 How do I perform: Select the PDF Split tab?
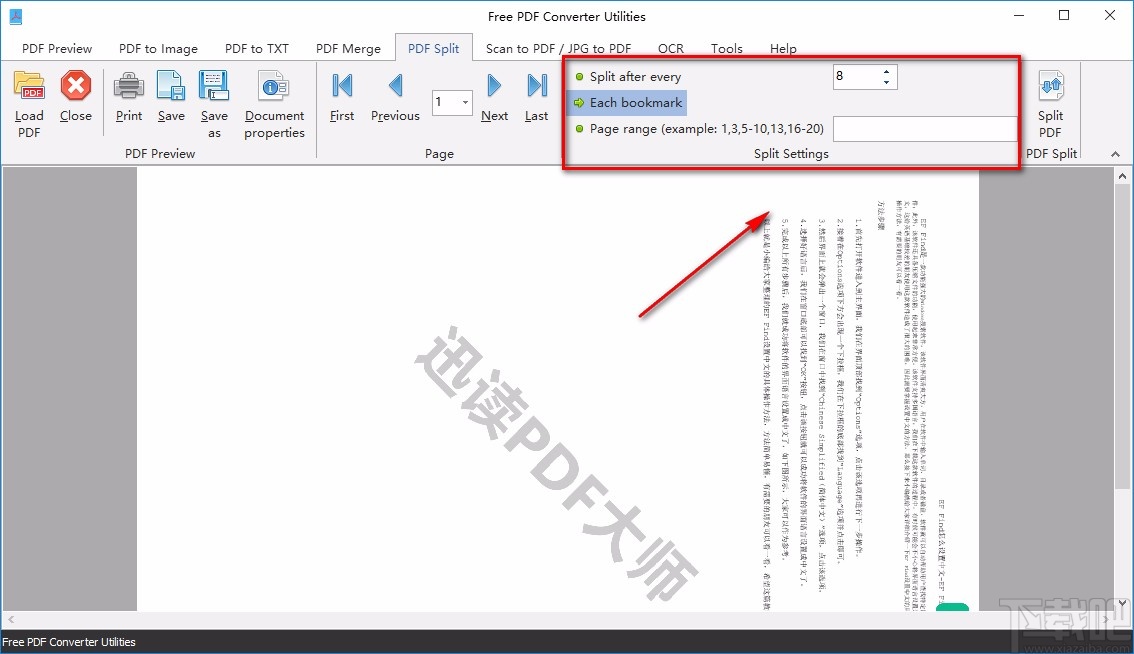click(433, 48)
